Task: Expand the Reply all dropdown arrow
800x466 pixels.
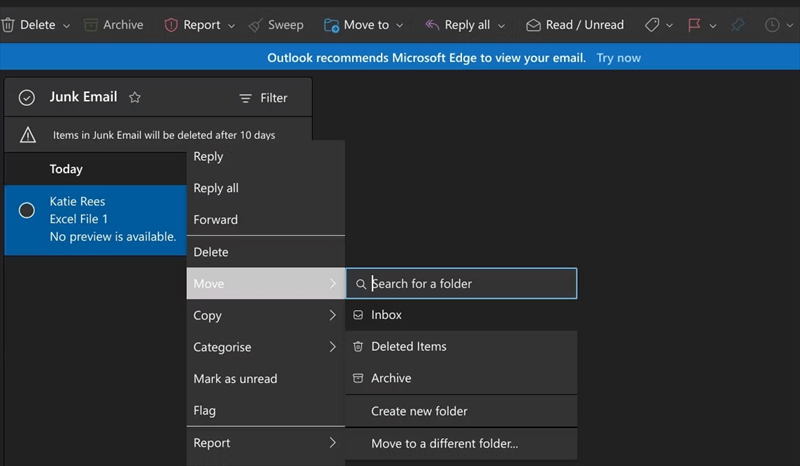Action: (x=501, y=25)
